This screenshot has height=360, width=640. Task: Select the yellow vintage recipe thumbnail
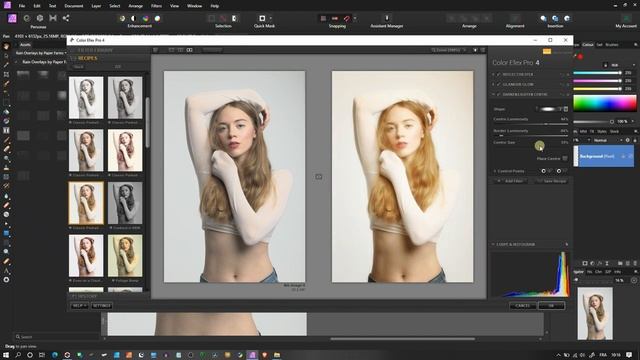point(125,256)
